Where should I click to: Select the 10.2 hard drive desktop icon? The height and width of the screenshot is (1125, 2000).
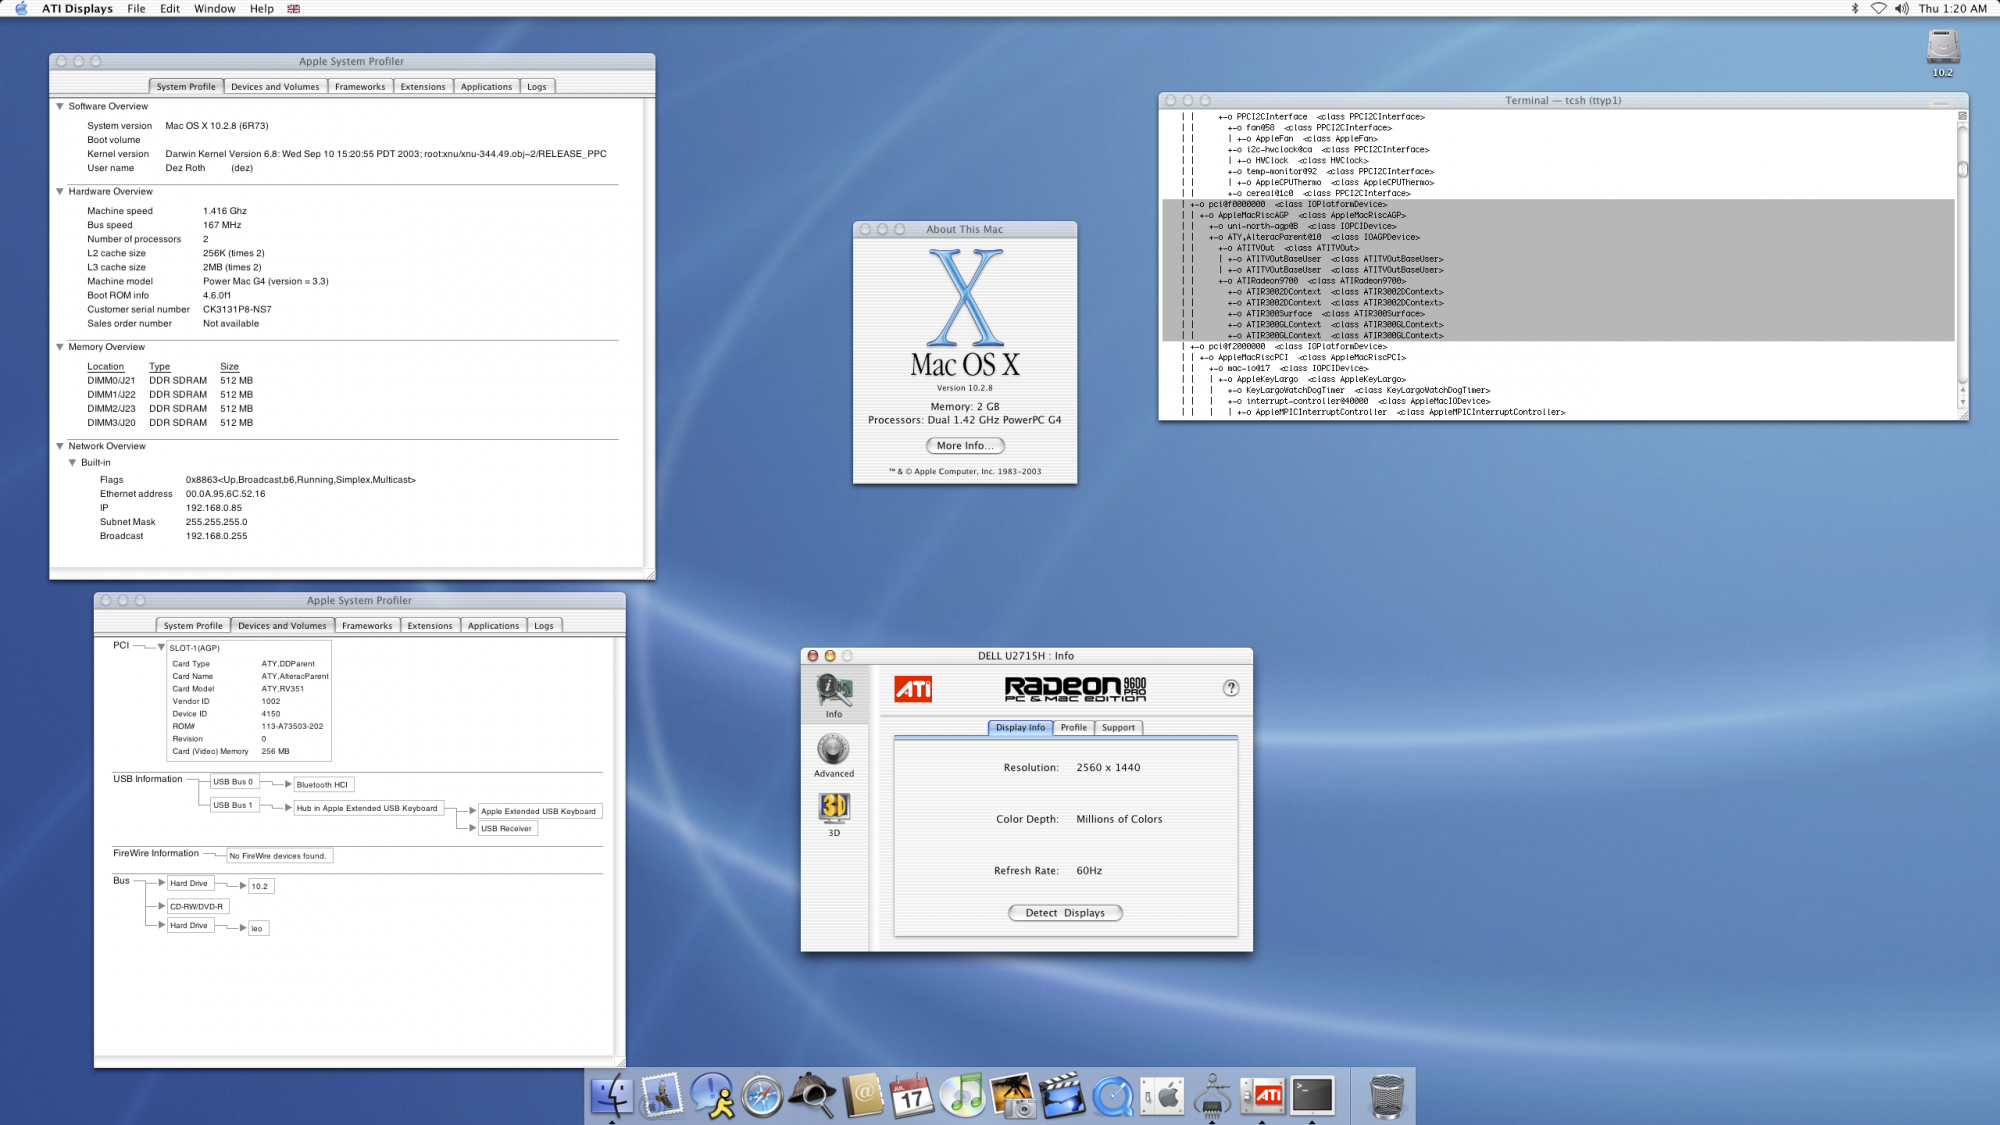1942,53
